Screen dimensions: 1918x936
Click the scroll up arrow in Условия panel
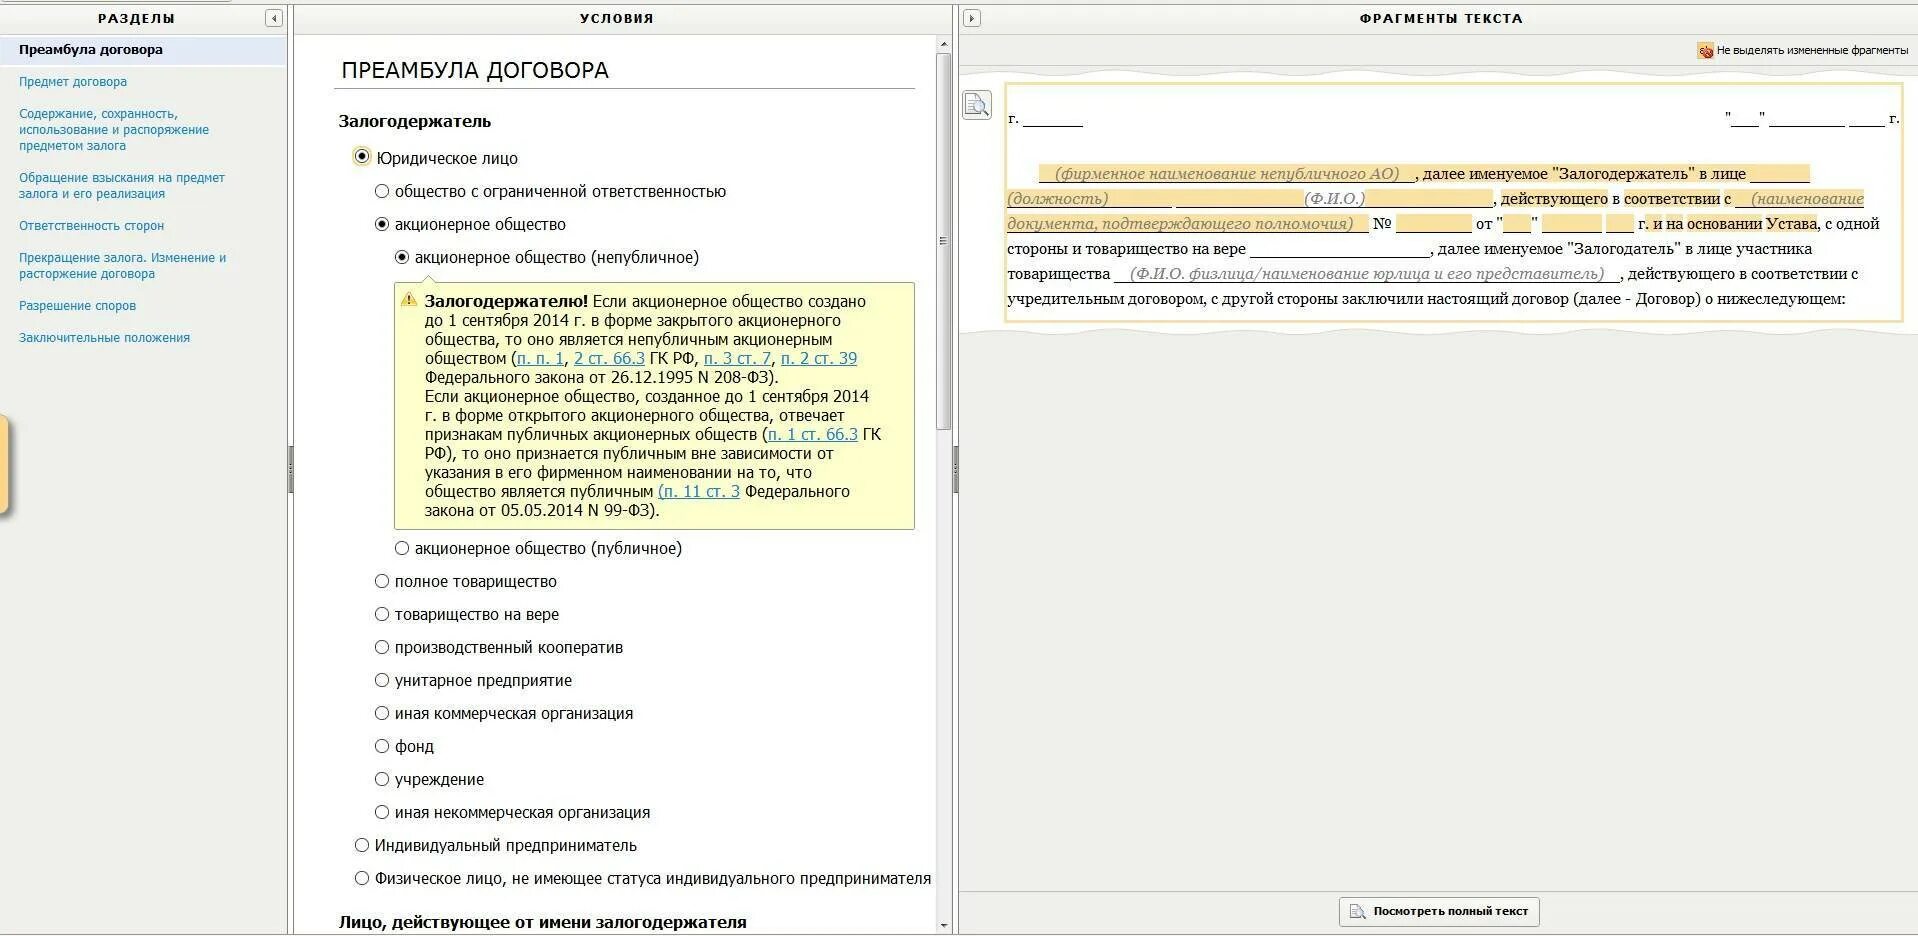tap(943, 45)
